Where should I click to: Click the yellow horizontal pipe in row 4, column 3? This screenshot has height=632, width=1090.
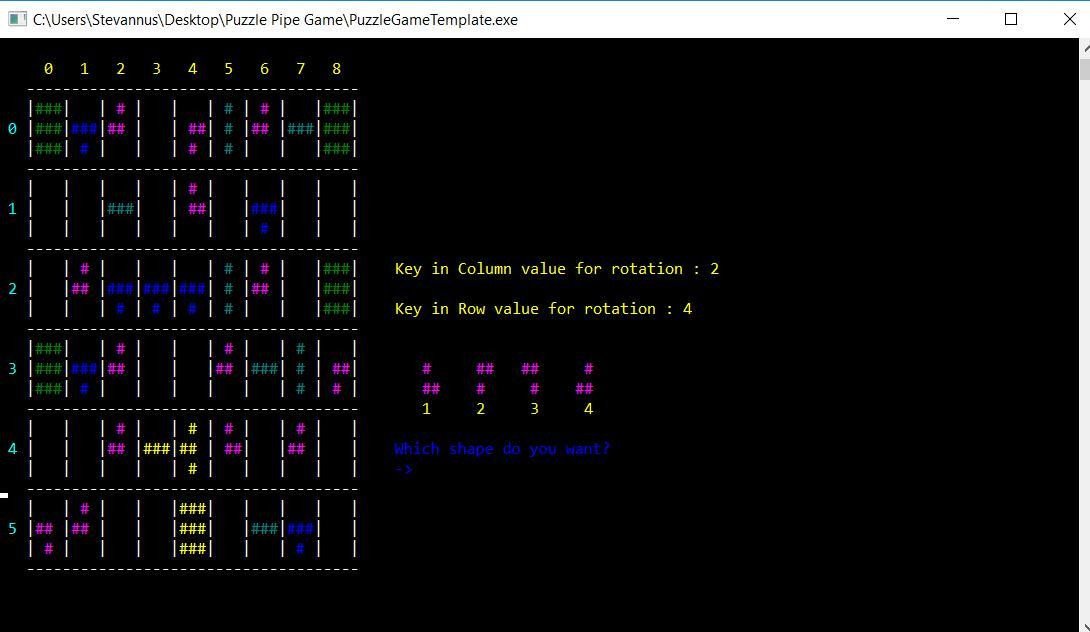click(156, 448)
